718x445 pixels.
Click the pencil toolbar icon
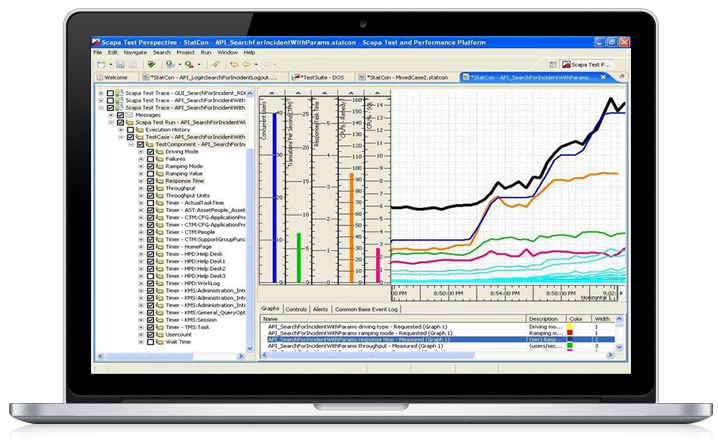point(216,65)
